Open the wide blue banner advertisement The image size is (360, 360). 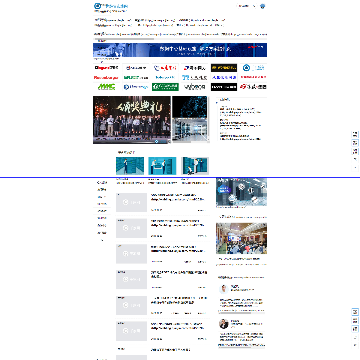pyautogui.click(x=180, y=50)
